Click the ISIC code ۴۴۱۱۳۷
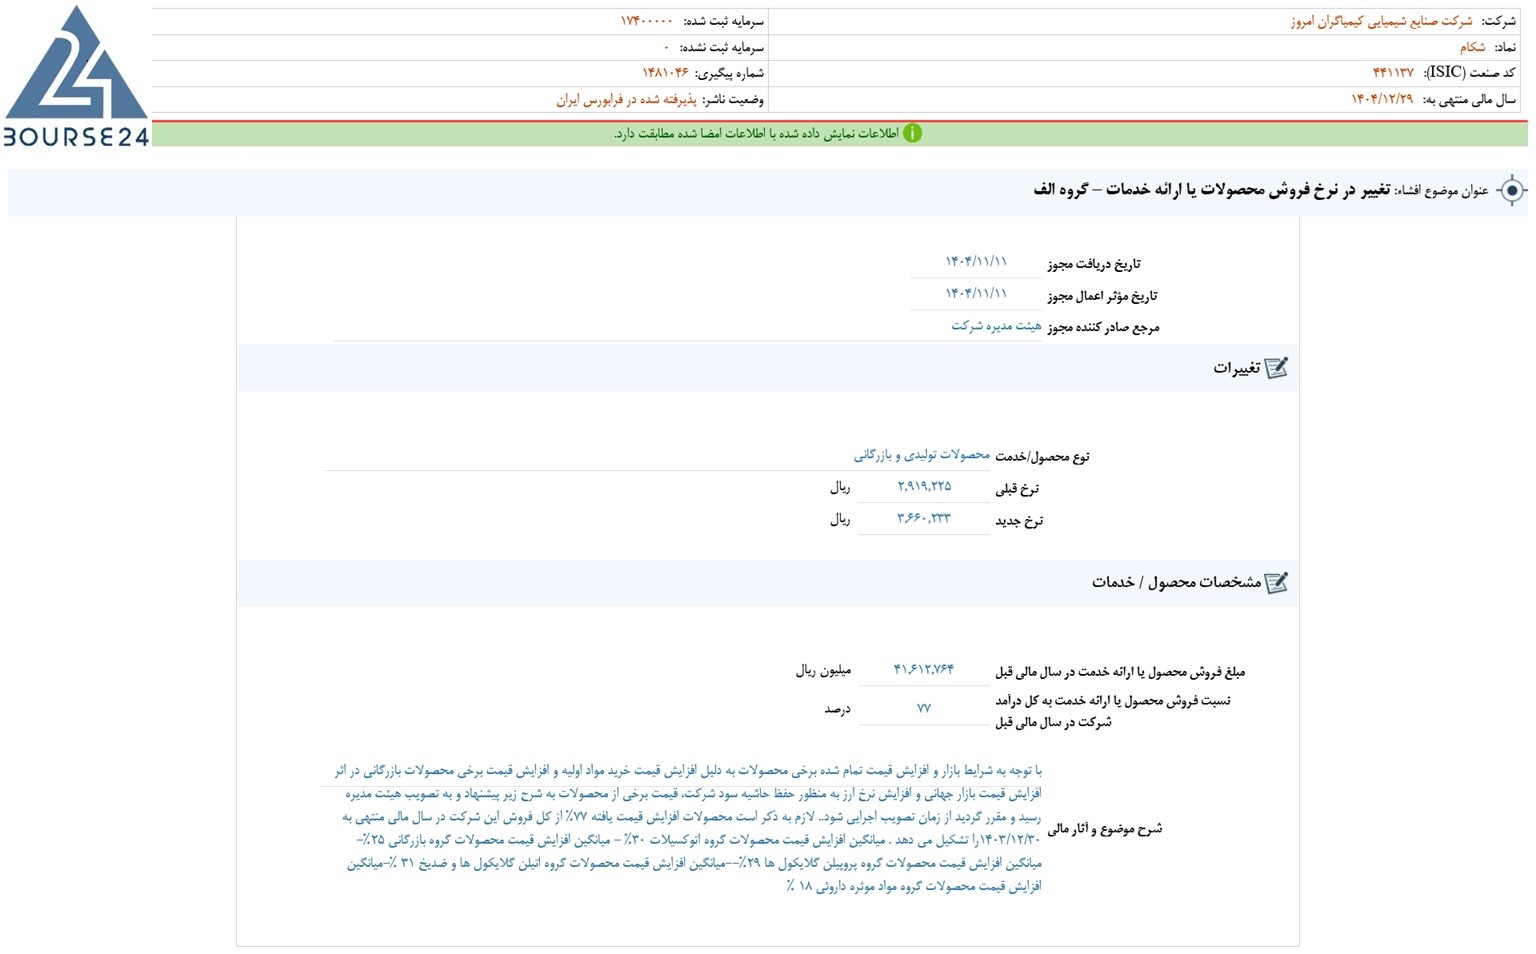 pyautogui.click(x=1393, y=72)
